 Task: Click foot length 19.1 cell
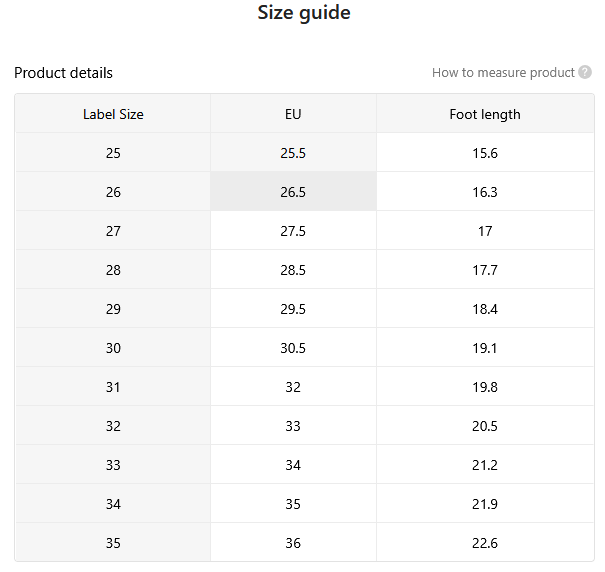tap(485, 348)
